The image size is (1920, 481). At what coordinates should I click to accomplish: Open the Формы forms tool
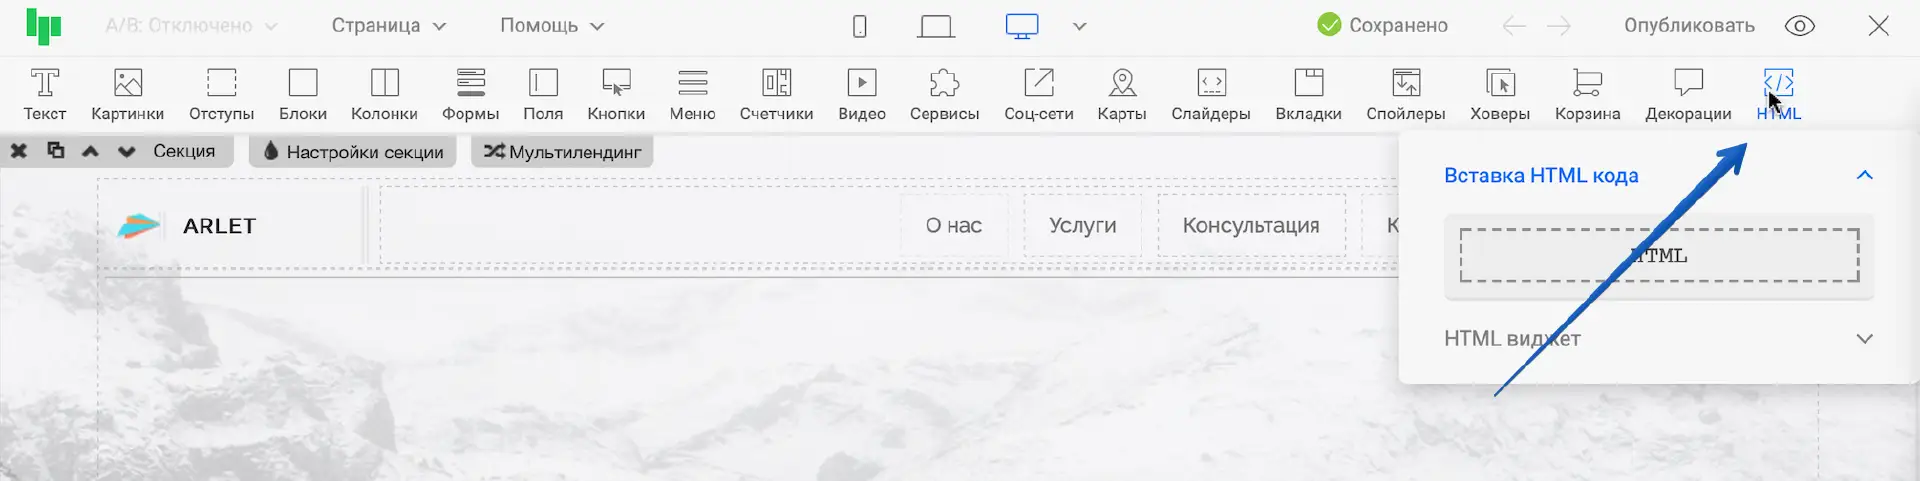coord(470,93)
